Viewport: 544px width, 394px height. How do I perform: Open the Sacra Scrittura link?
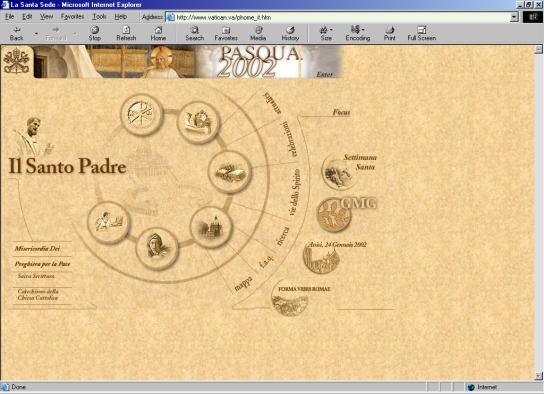point(36,276)
